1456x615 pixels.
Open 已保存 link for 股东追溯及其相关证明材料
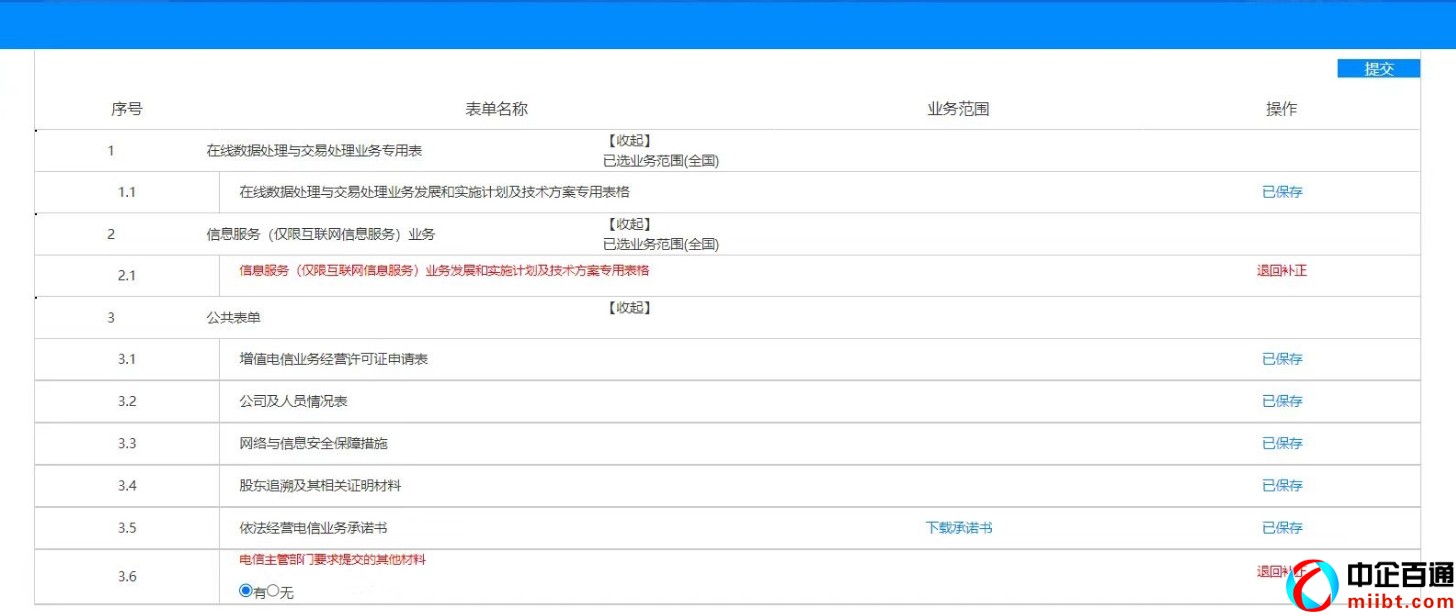pos(1282,486)
